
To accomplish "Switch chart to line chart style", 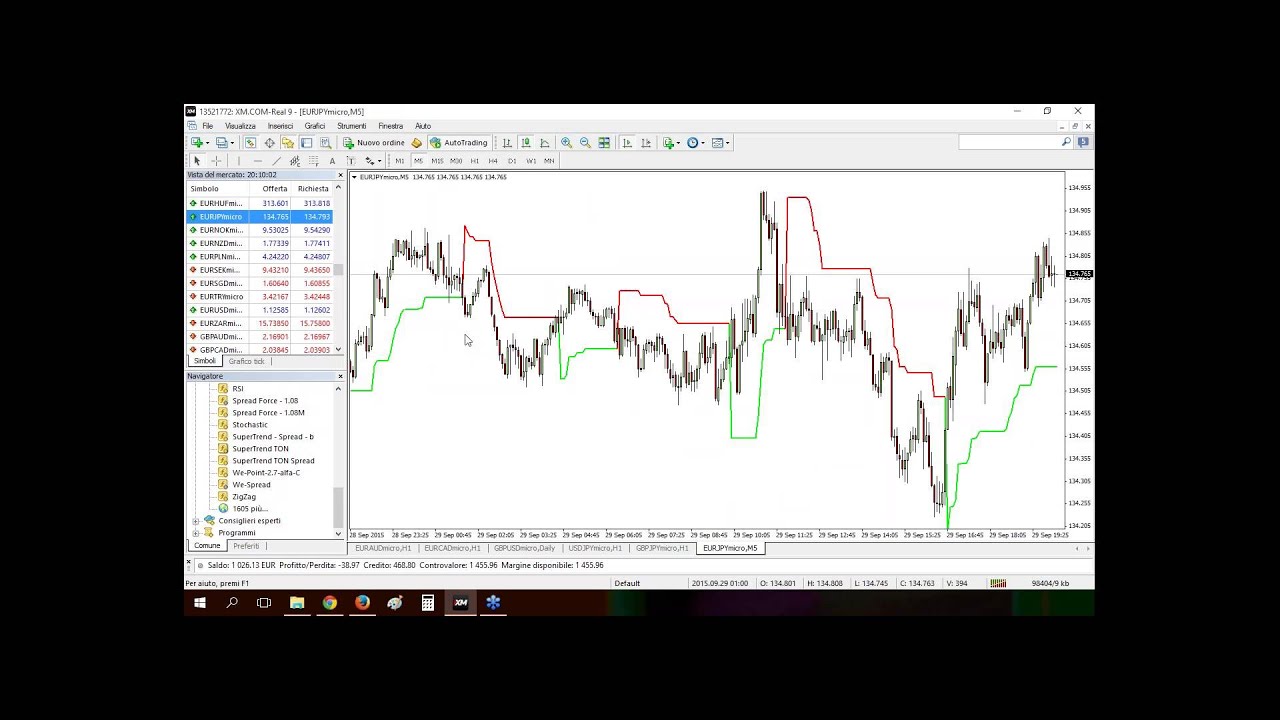I will point(545,143).
